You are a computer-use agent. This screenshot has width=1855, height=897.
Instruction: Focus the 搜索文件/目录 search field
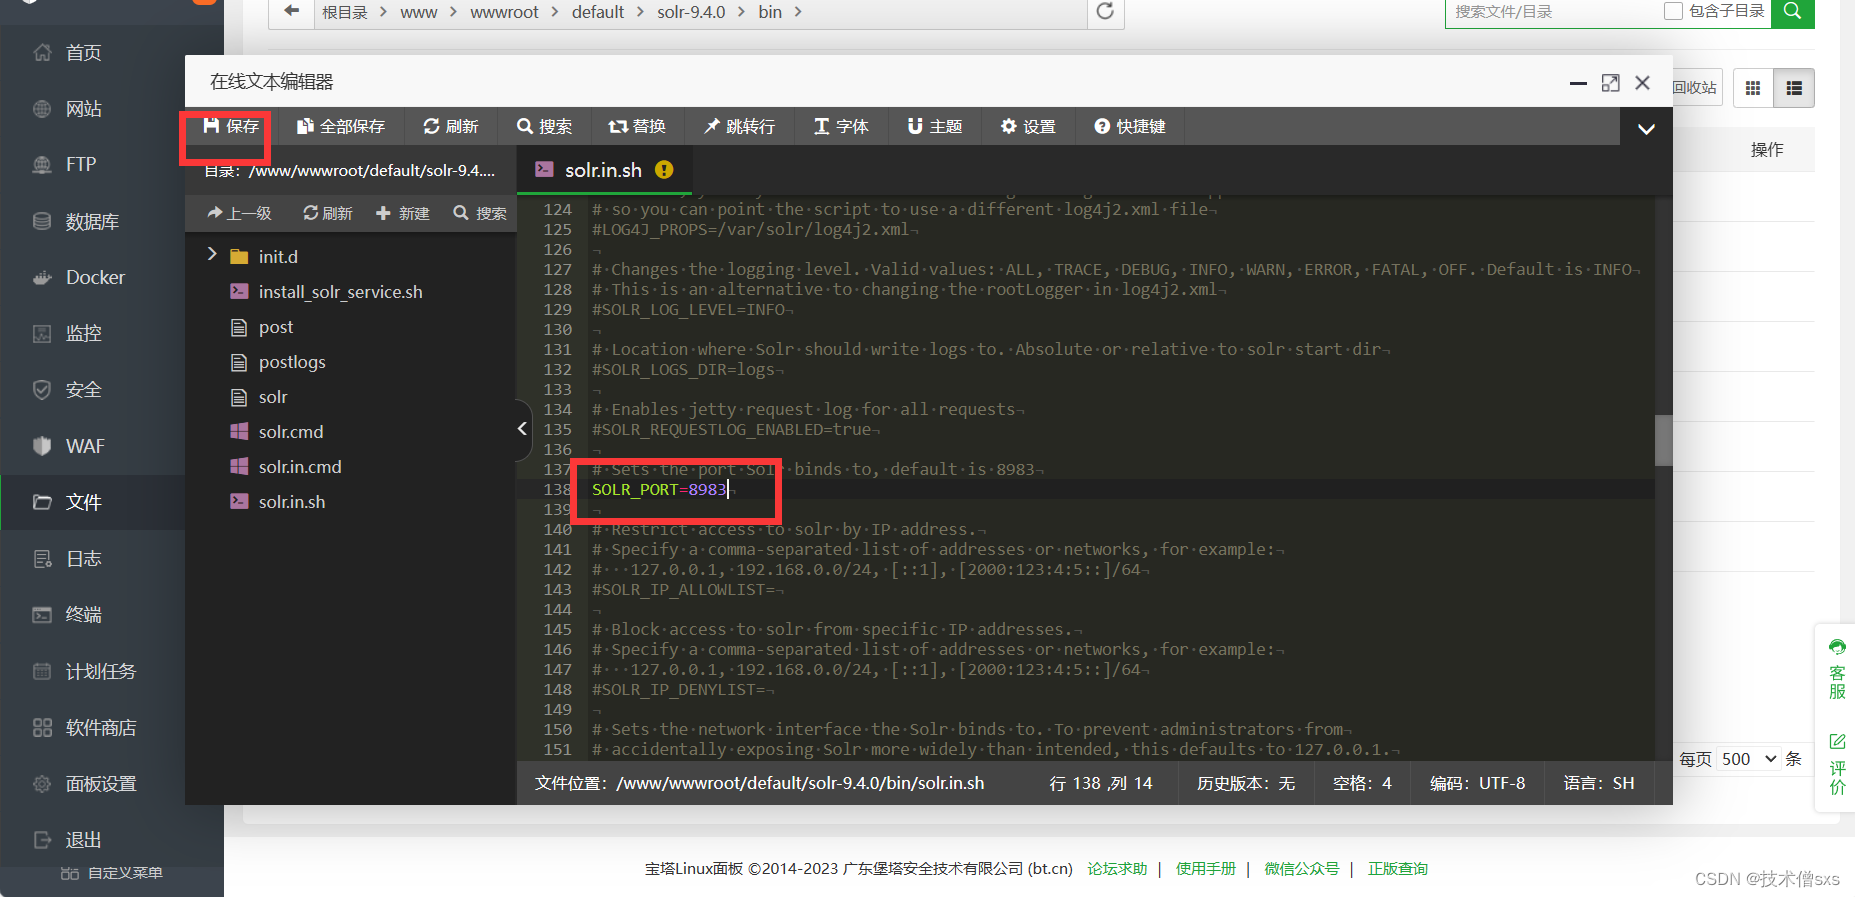[1550, 12]
